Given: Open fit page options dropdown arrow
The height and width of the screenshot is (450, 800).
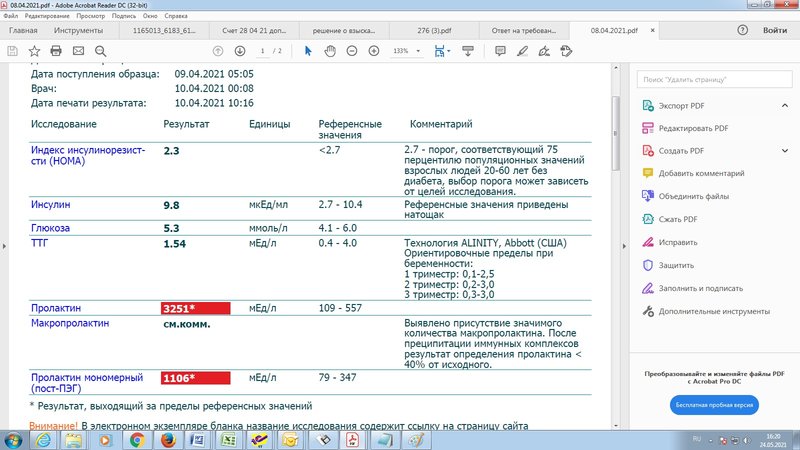Looking at the screenshot, I should [448, 51].
